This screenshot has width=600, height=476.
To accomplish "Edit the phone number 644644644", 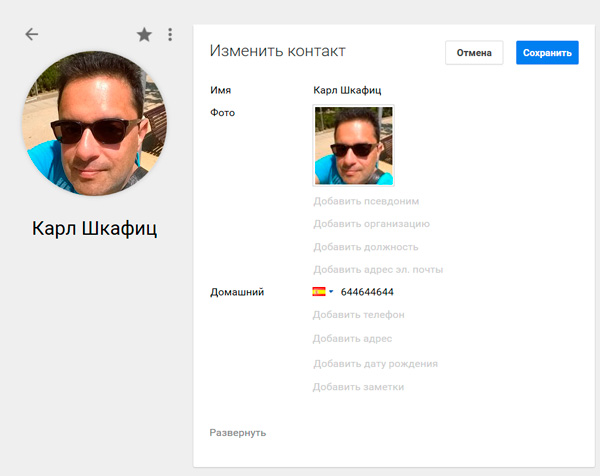I will click(367, 292).
